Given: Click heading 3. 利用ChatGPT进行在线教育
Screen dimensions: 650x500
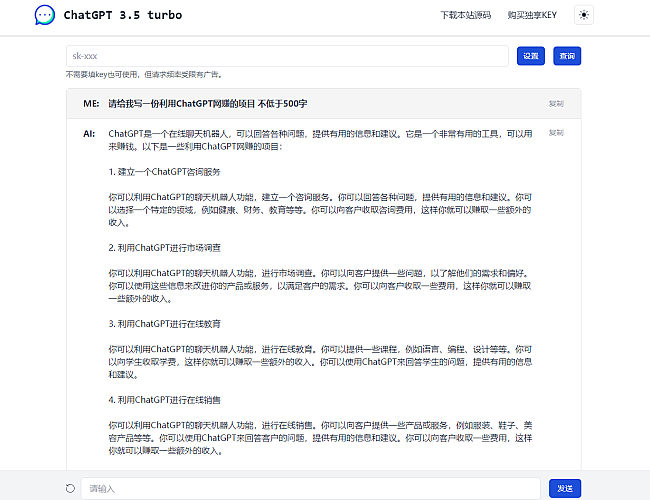Looking at the screenshot, I should pyautogui.click(x=164, y=323).
